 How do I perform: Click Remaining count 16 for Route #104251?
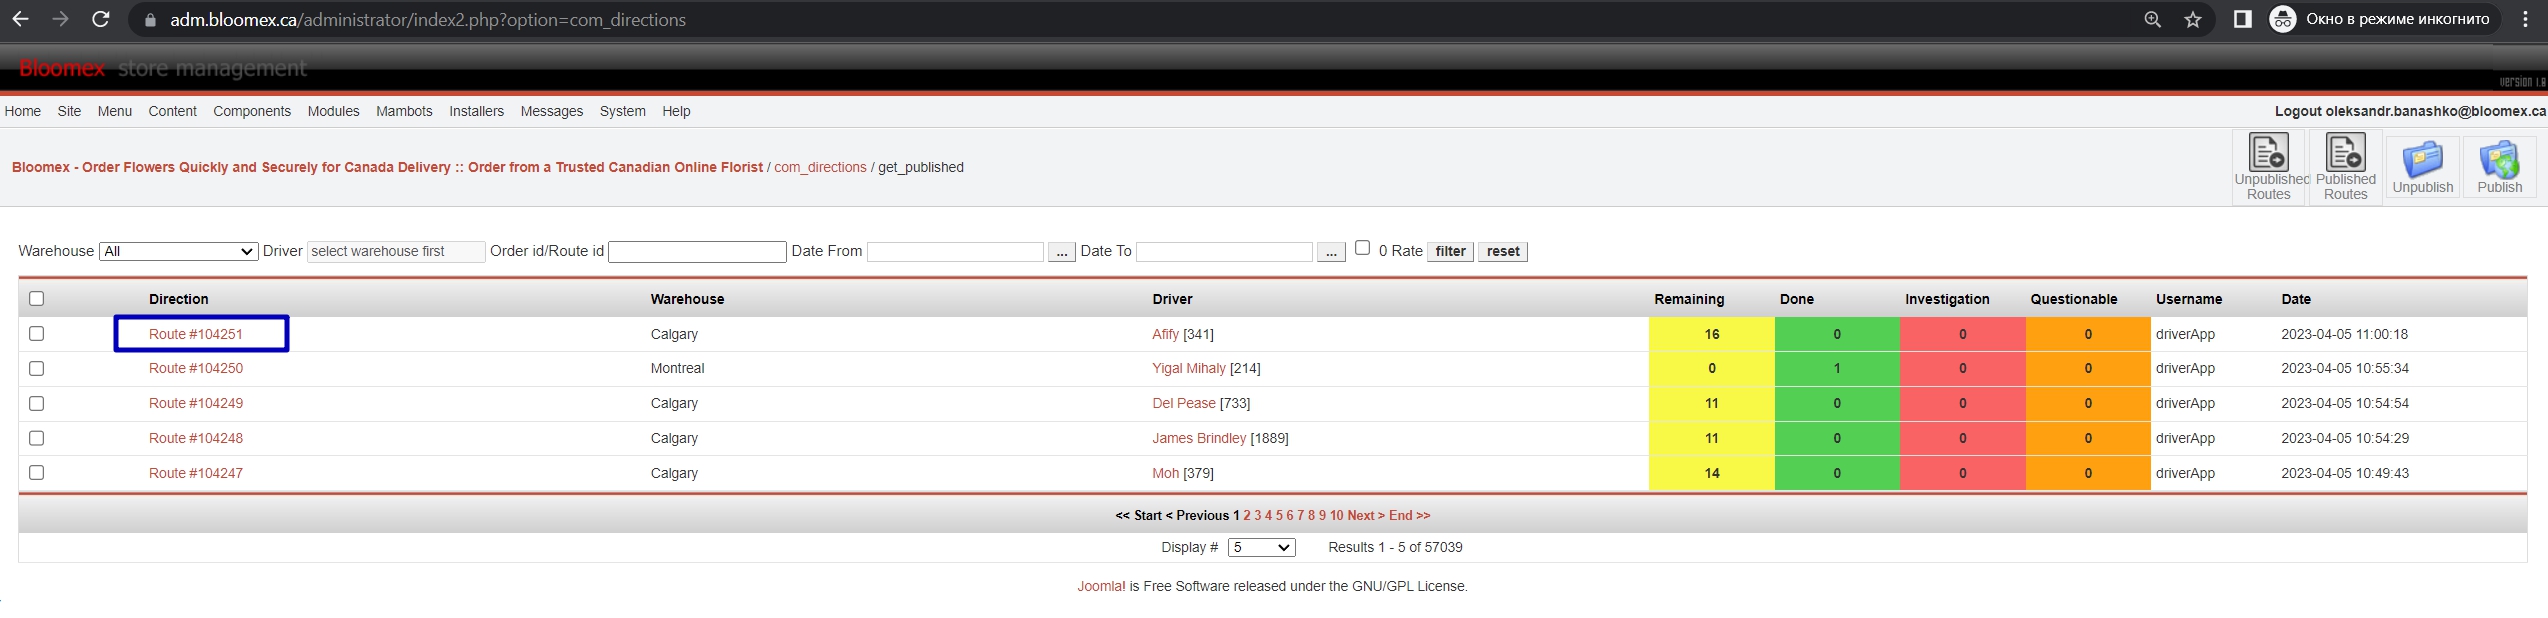click(x=1711, y=334)
